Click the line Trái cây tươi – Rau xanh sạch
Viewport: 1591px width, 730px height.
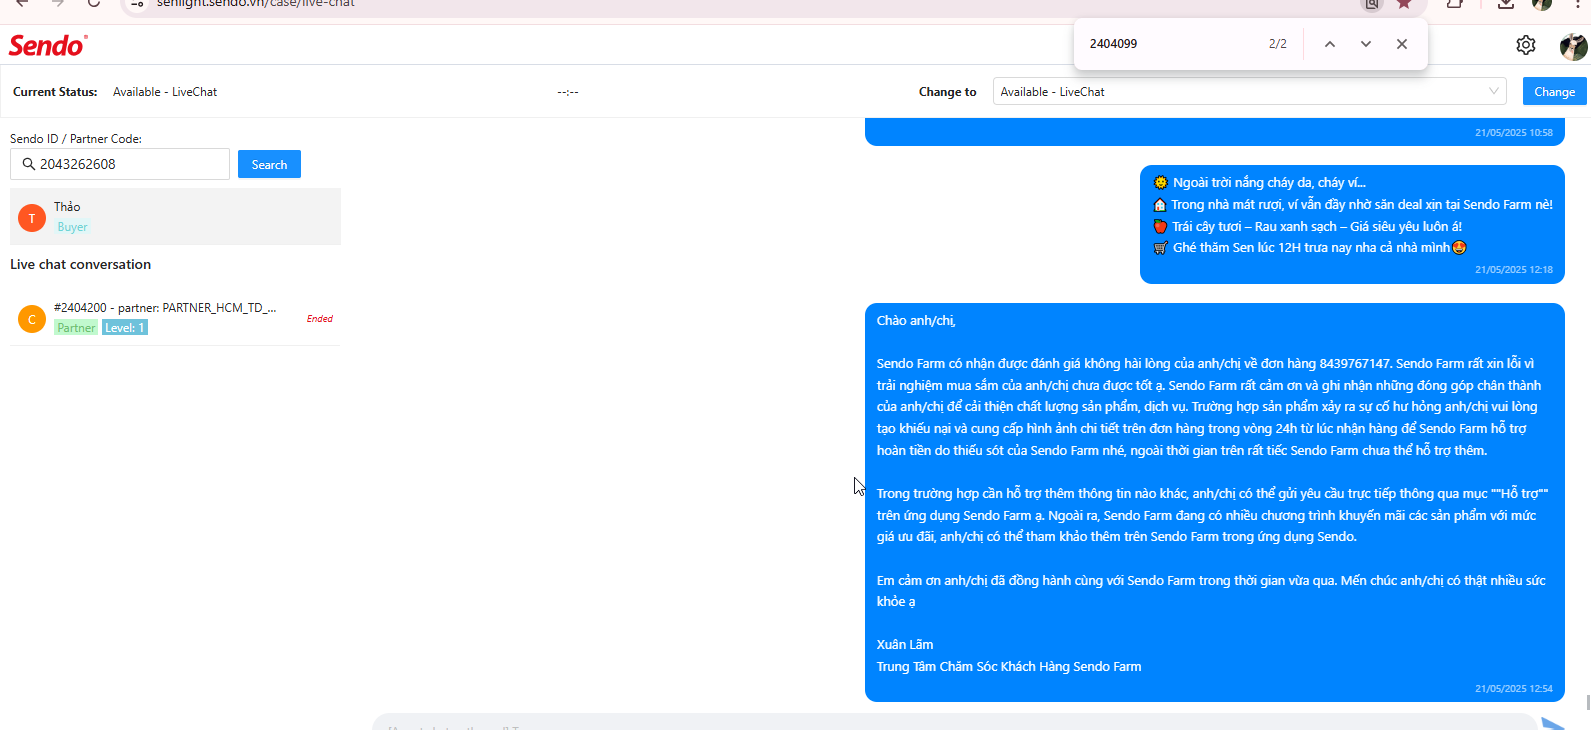click(x=1317, y=227)
